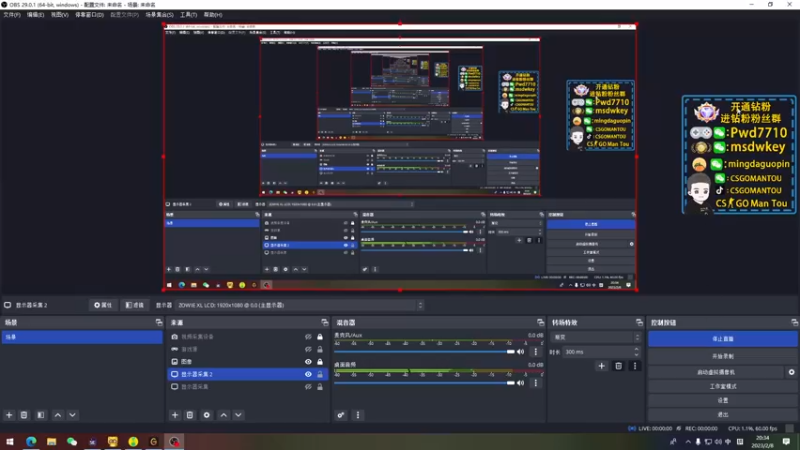
Task: Show the bottom display capture source
Action: (x=308, y=387)
